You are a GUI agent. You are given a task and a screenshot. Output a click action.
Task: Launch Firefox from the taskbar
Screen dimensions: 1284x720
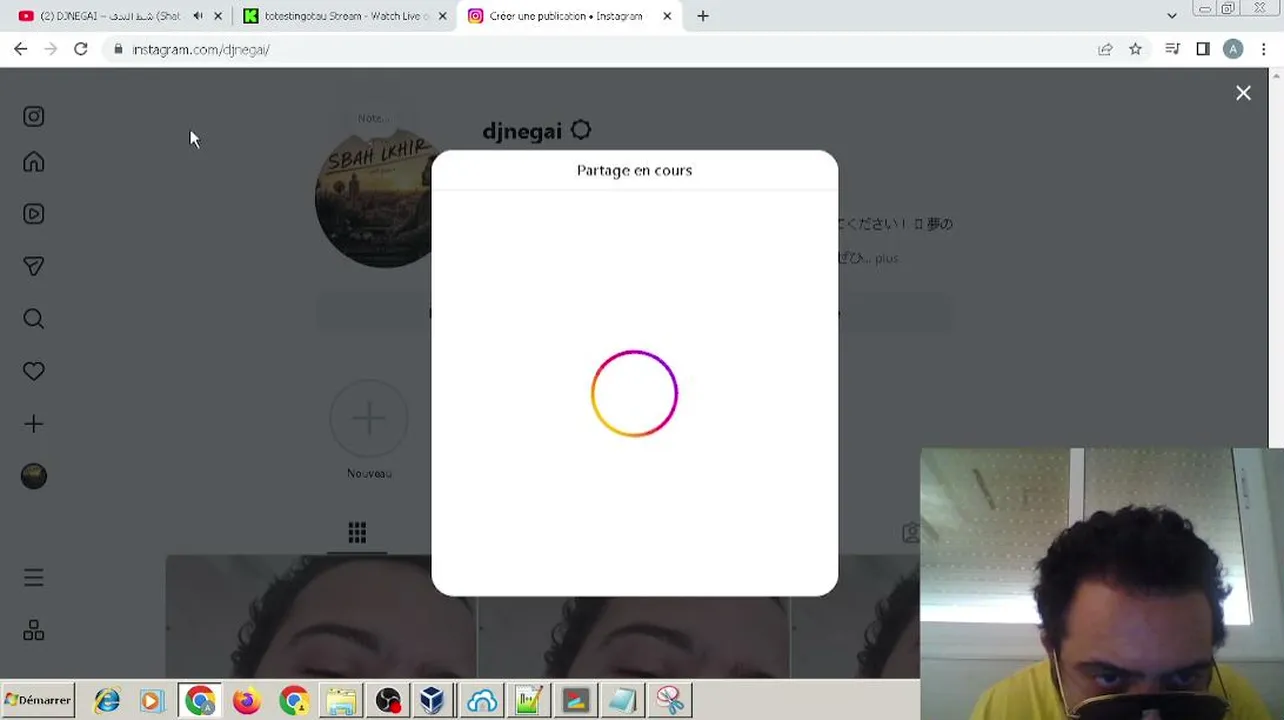246,701
